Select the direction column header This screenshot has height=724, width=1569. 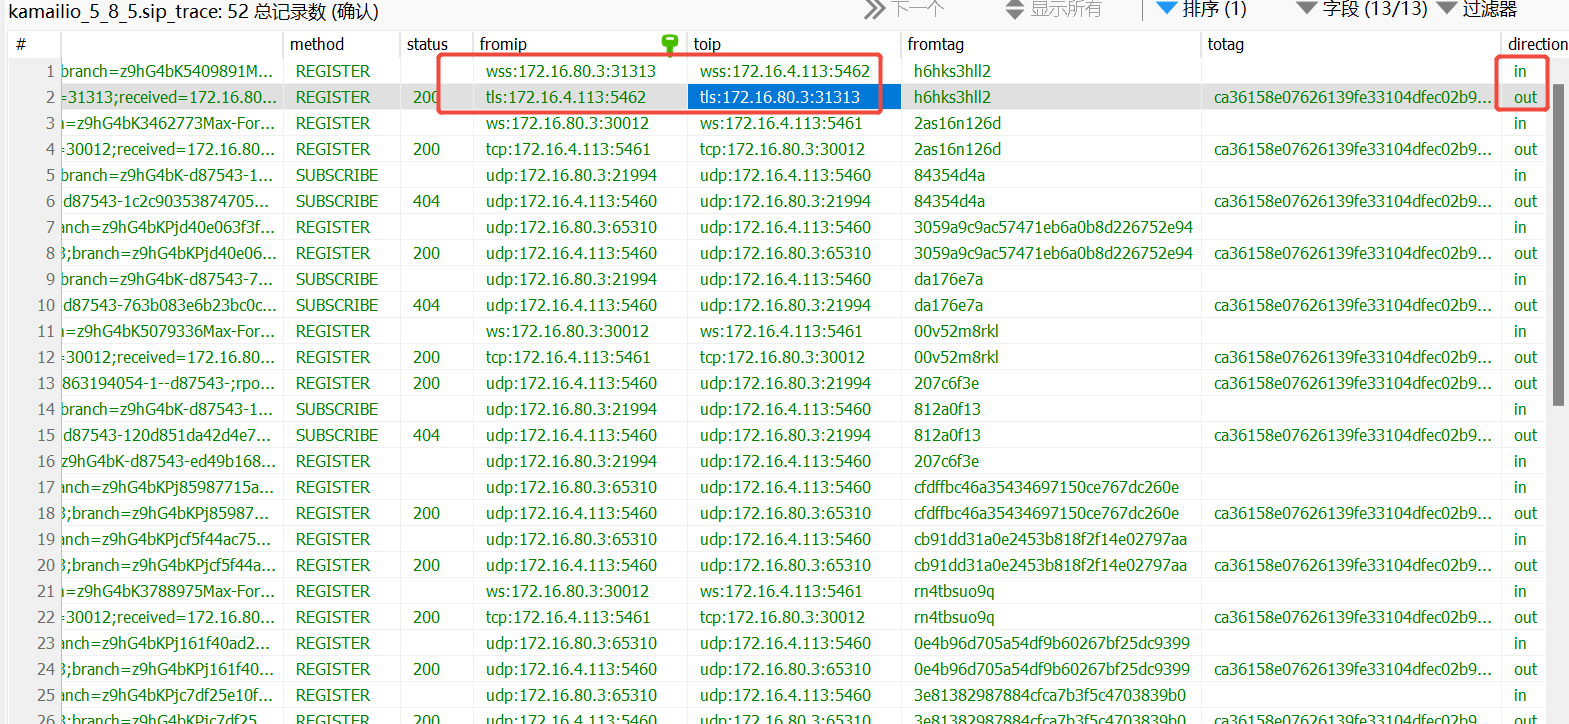(x=1536, y=44)
